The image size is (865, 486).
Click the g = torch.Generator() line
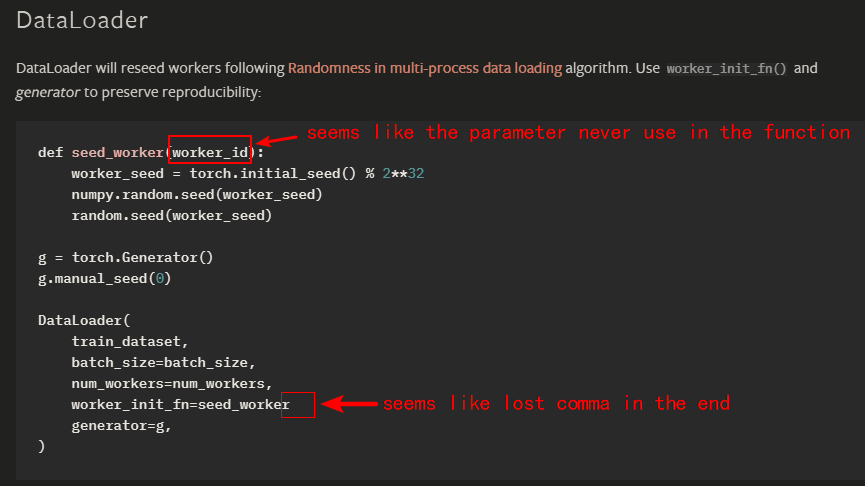pos(125,258)
